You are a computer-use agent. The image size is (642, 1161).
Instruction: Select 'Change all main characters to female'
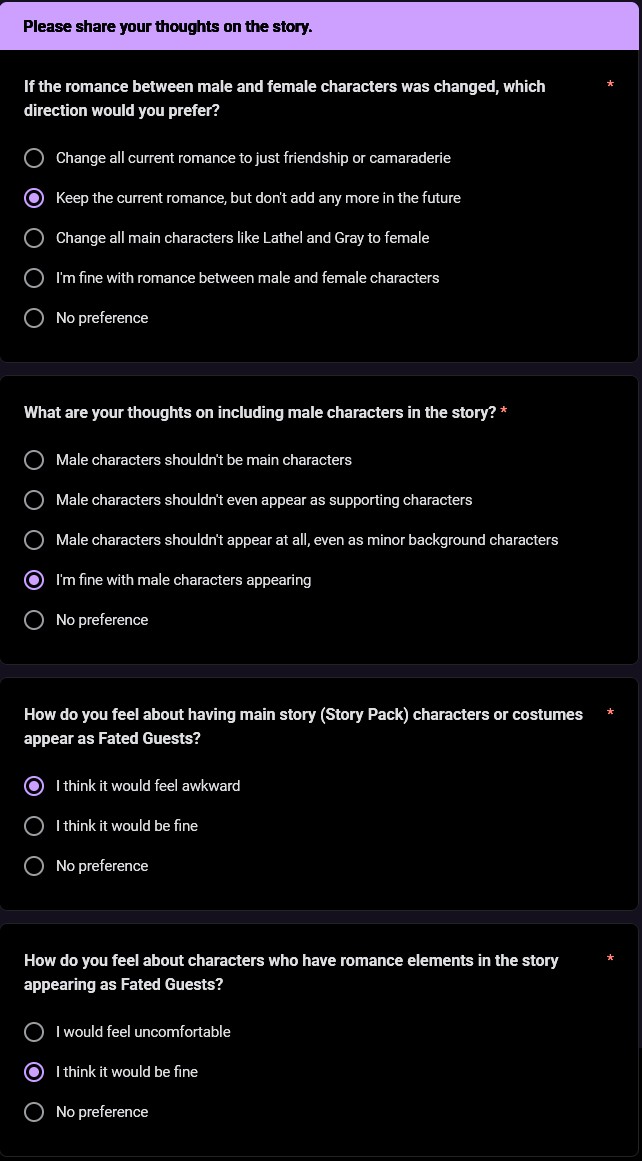pos(34,238)
